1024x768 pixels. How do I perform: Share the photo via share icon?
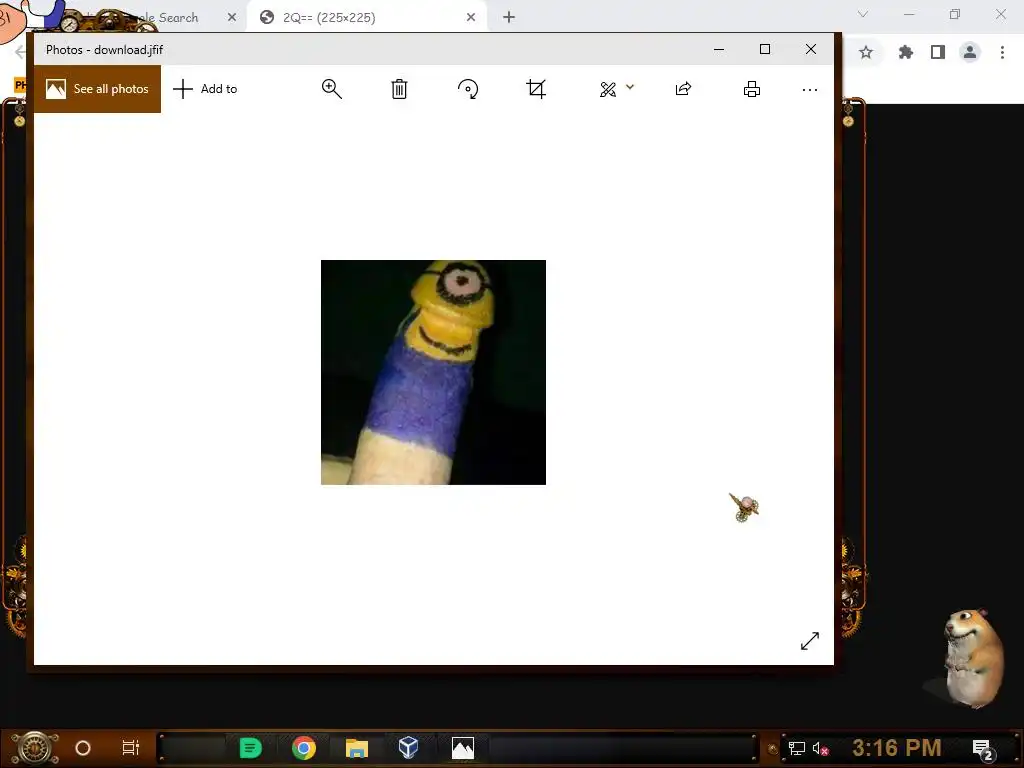click(x=683, y=89)
